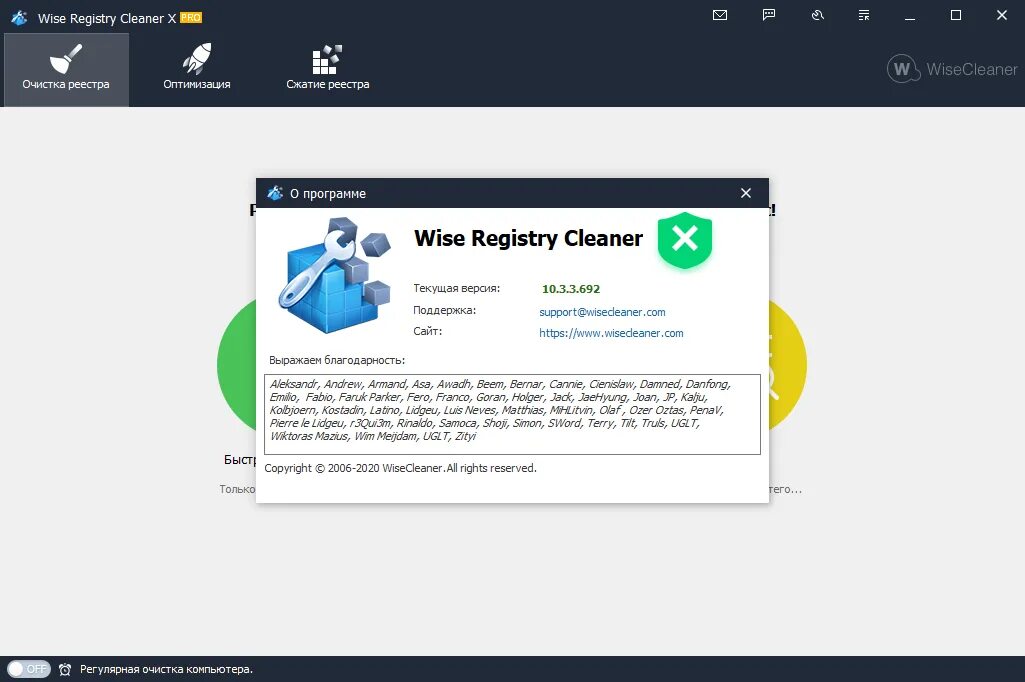The width and height of the screenshot is (1025, 682).
Task: Close the main Wise Registry Cleaner window
Action: point(1001,15)
